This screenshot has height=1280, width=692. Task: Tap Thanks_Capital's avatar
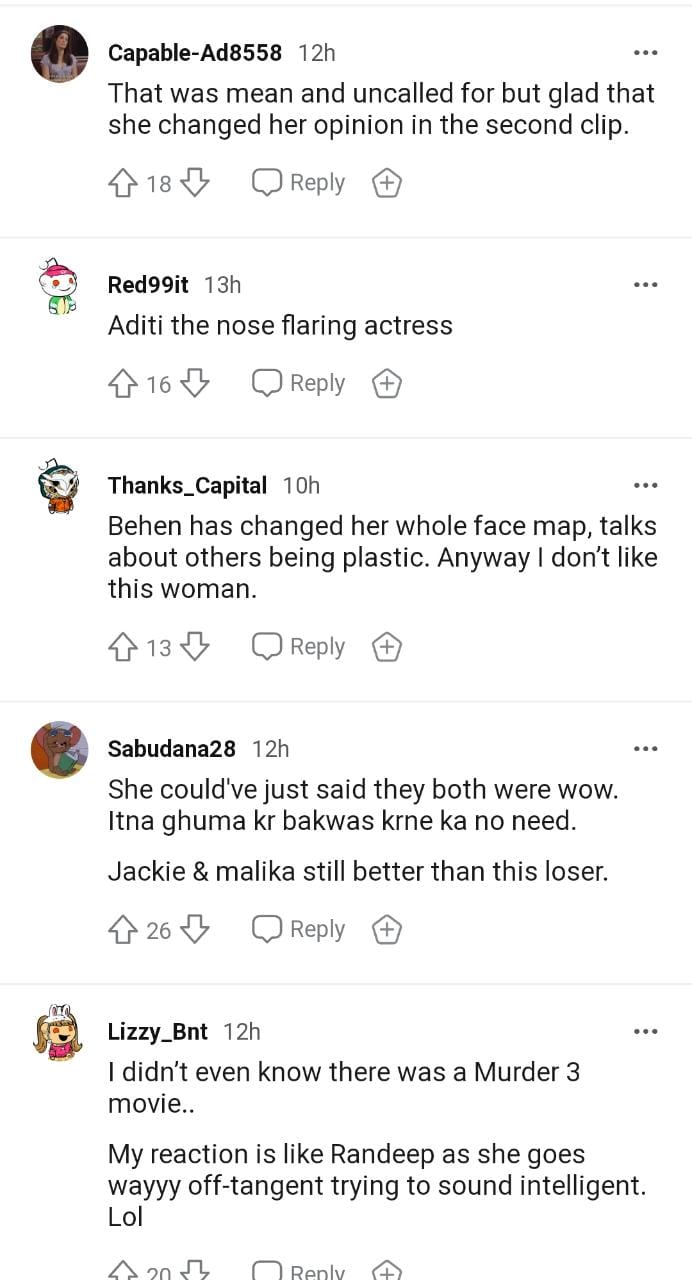tap(59, 486)
